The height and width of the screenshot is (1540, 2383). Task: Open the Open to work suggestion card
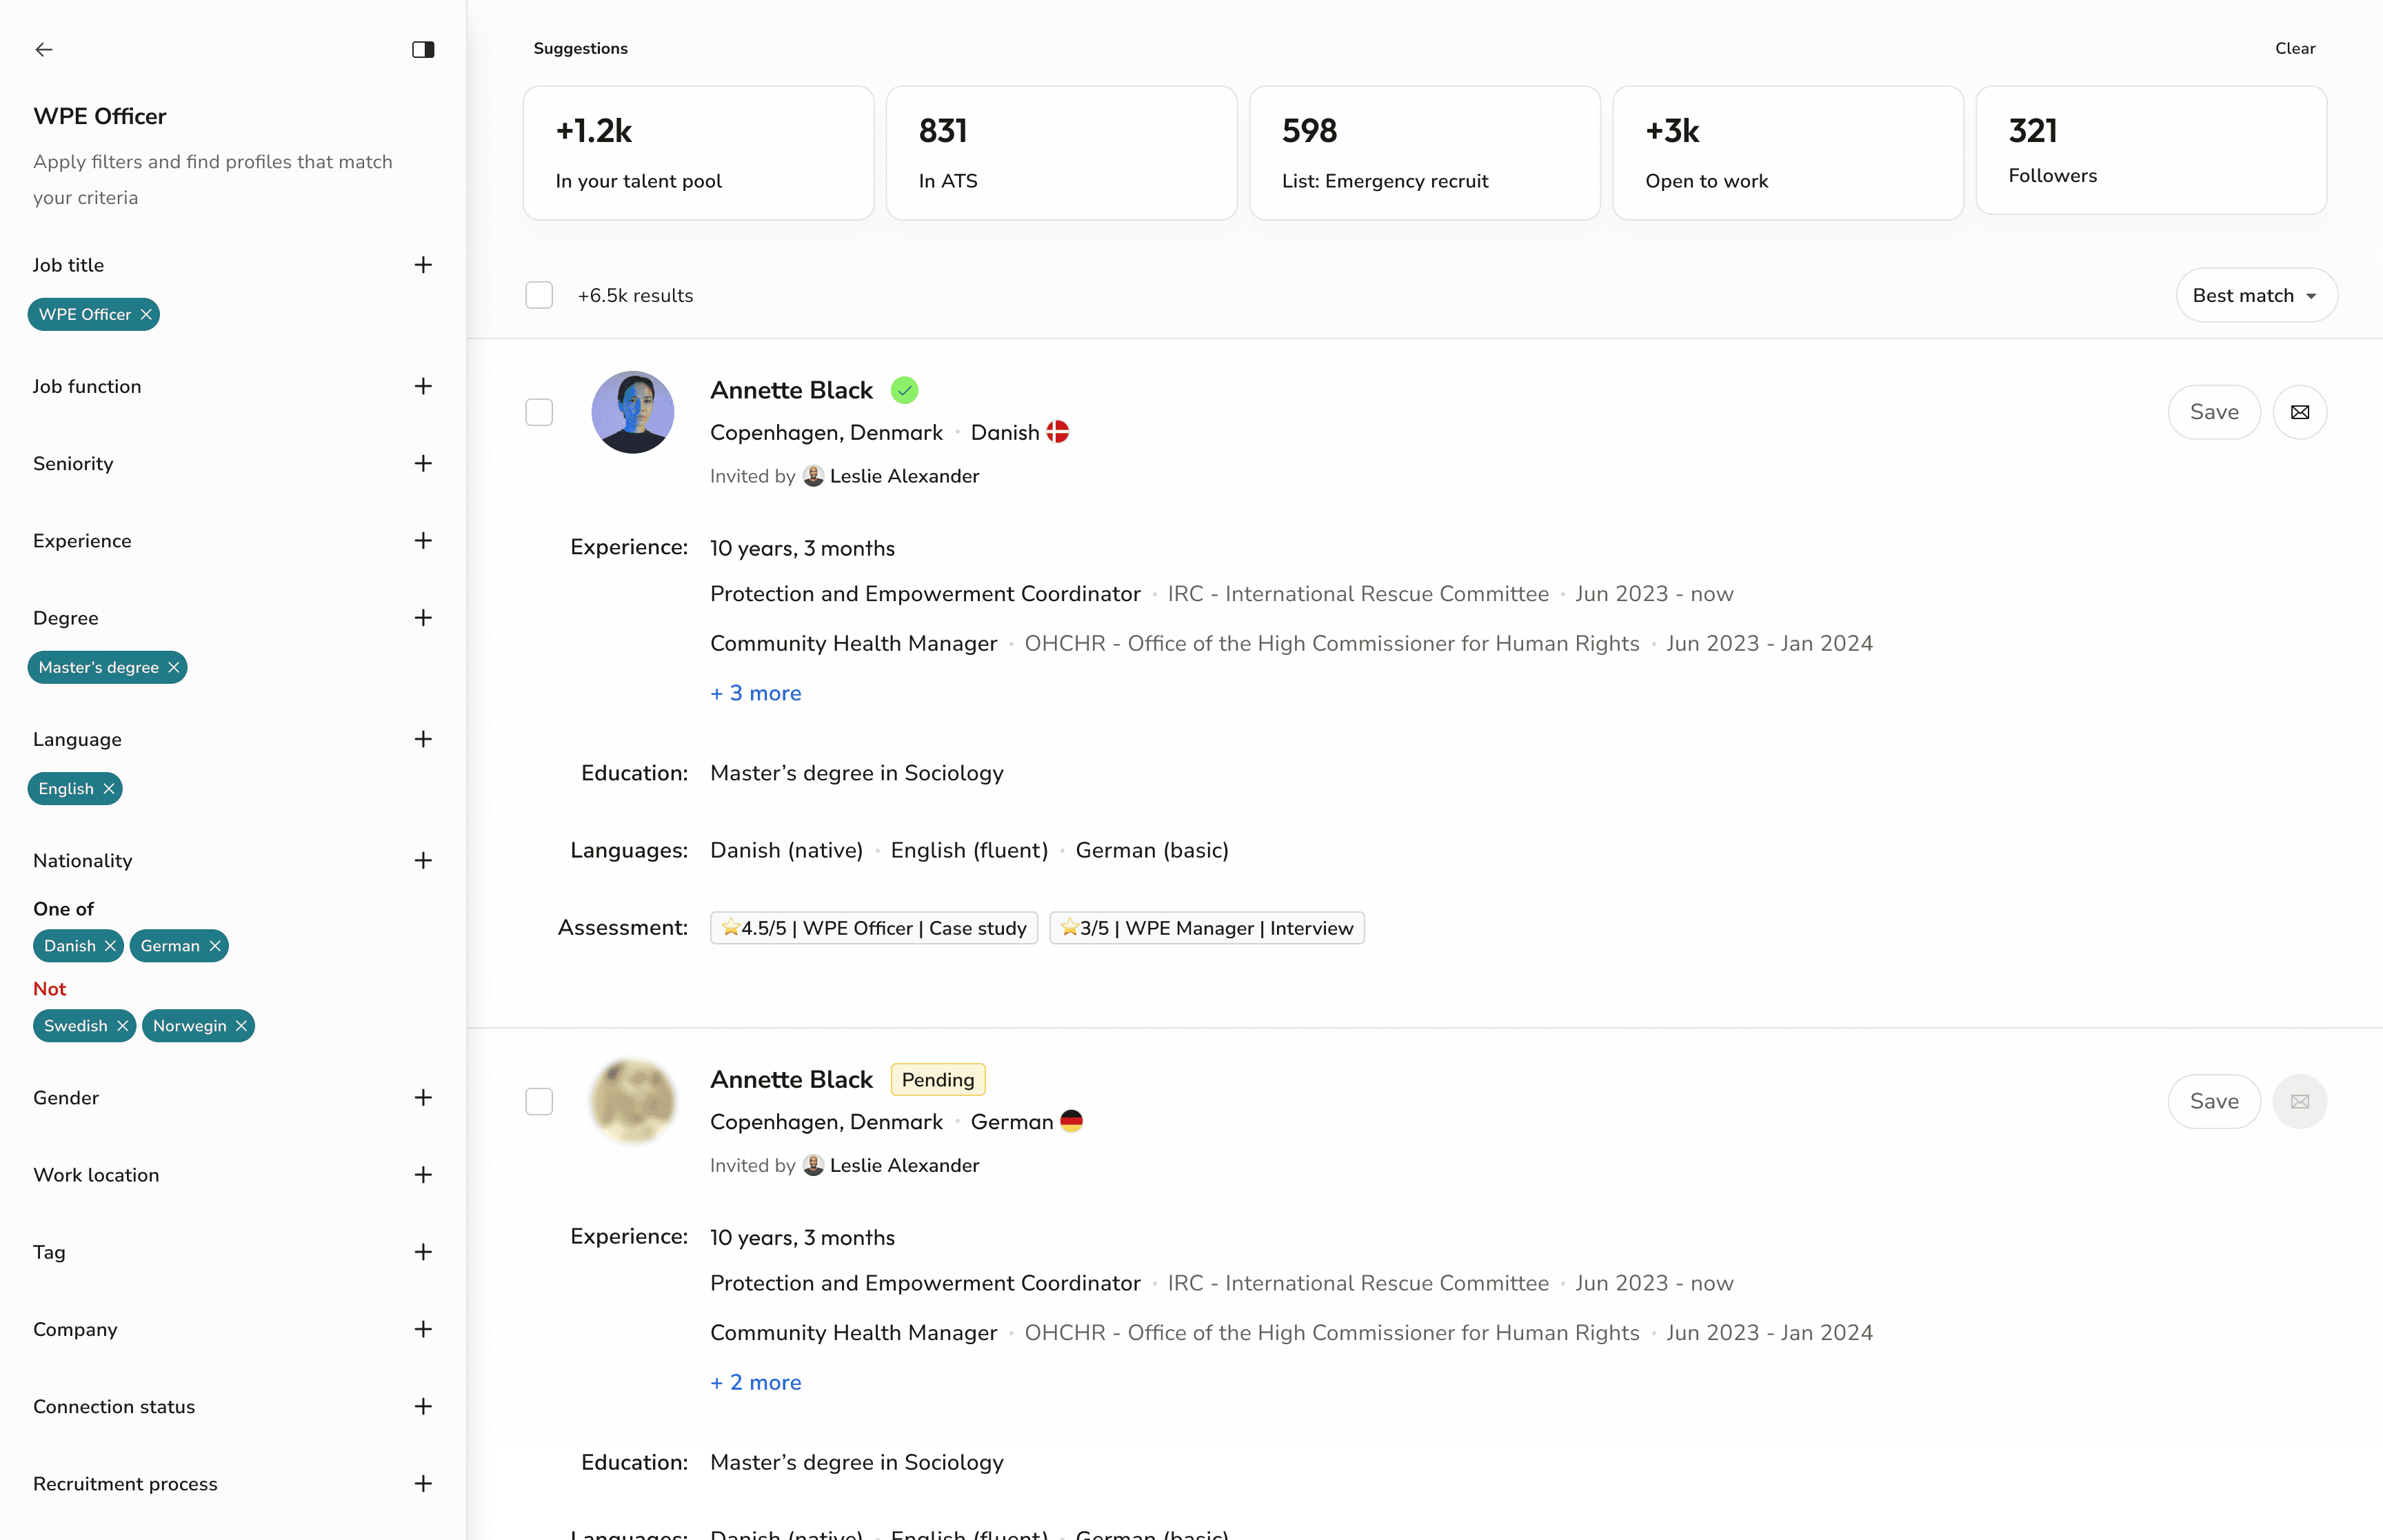pos(1787,153)
